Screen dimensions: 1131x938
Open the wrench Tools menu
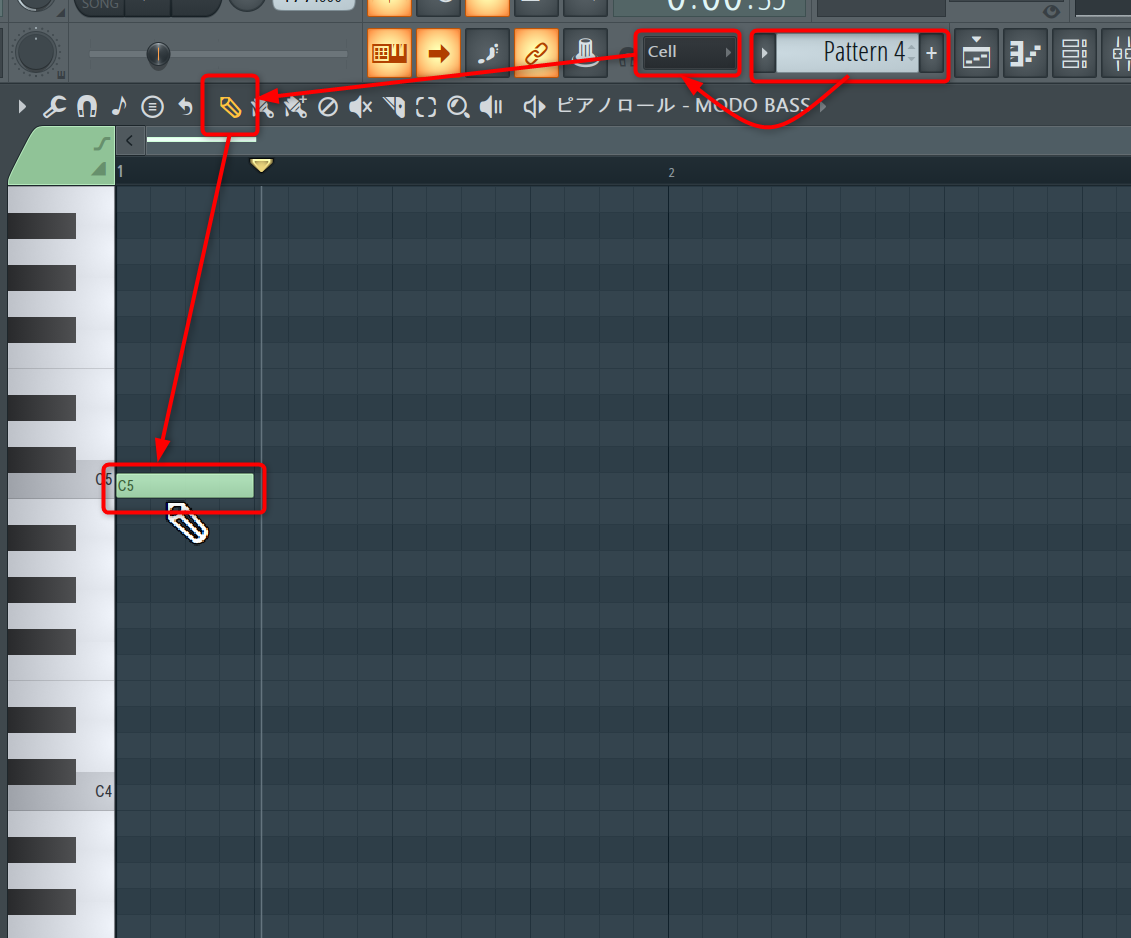point(54,106)
